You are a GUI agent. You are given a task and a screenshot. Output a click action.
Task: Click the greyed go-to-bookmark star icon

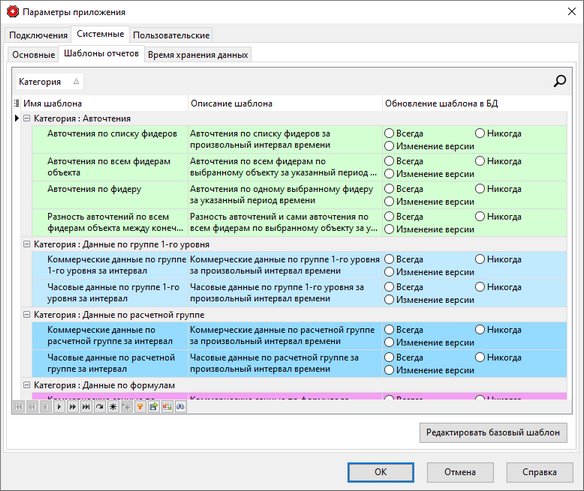126,407
